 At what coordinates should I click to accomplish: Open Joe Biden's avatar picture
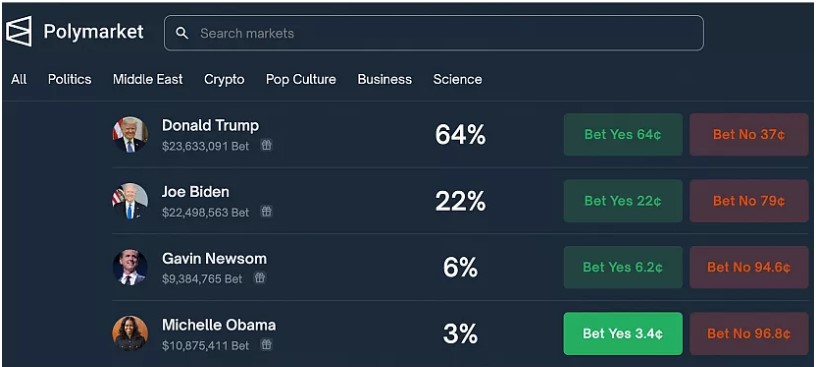130,201
